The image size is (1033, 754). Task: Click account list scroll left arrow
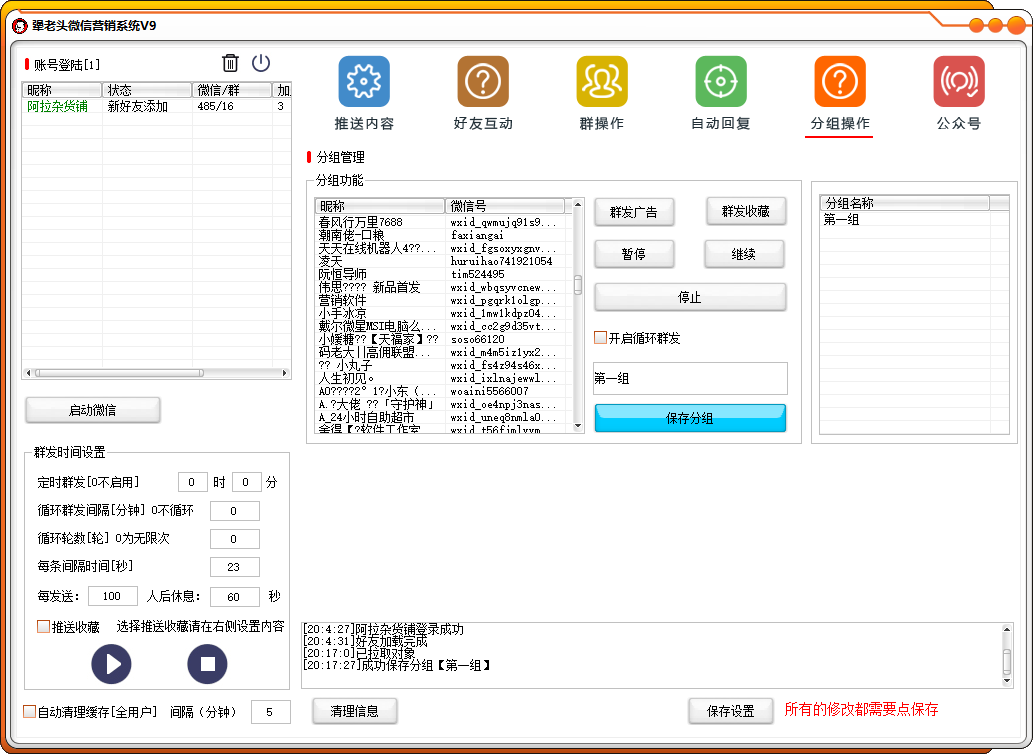point(28,373)
